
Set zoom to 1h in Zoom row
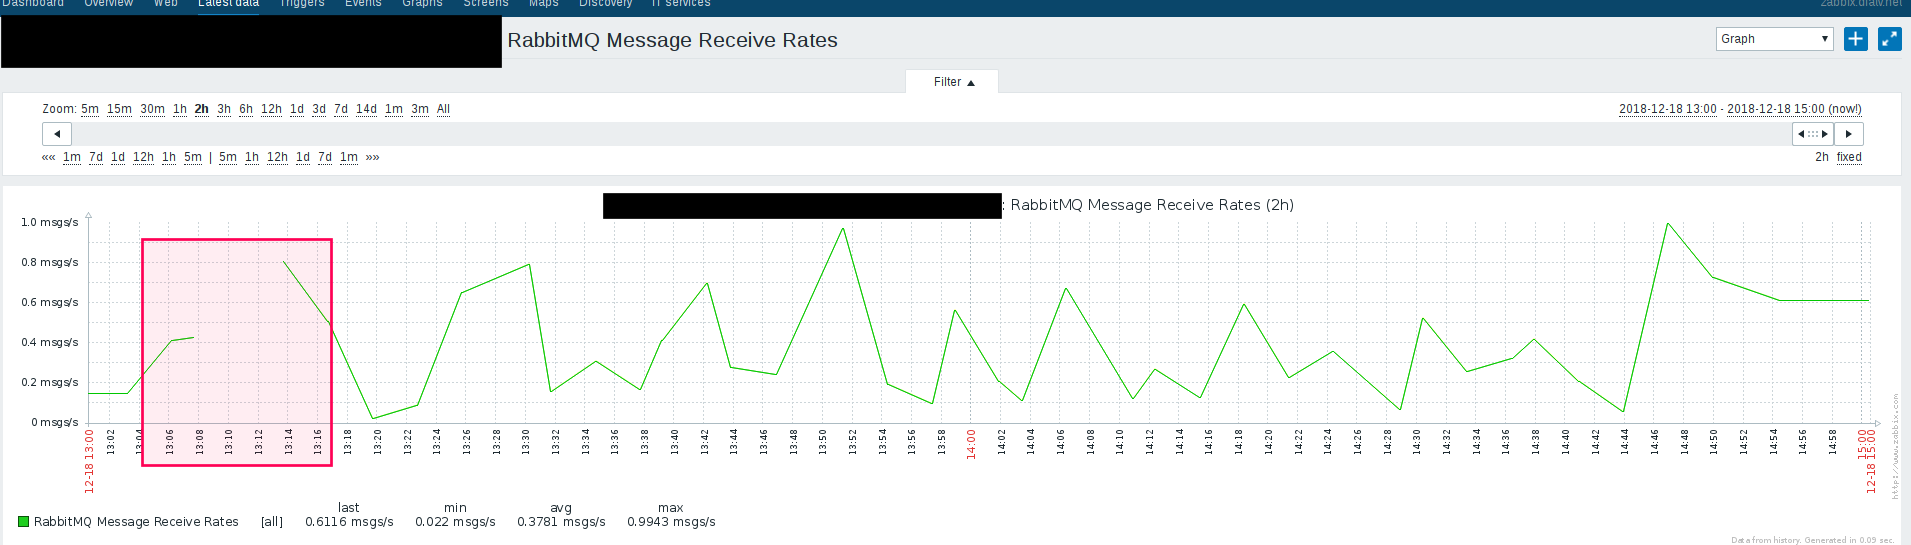(180, 109)
